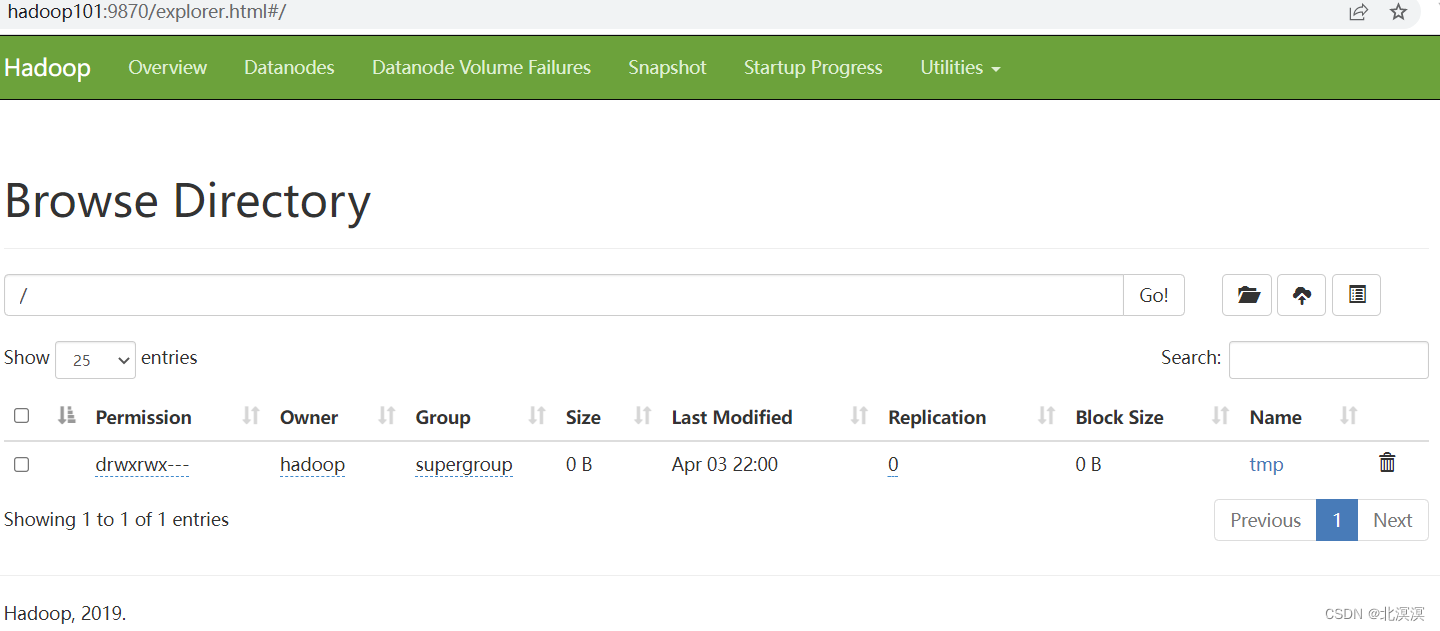This screenshot has width=1440, height=631.
Task: Delete the tmp directory with the trash icon
Action: point(1387,463)
